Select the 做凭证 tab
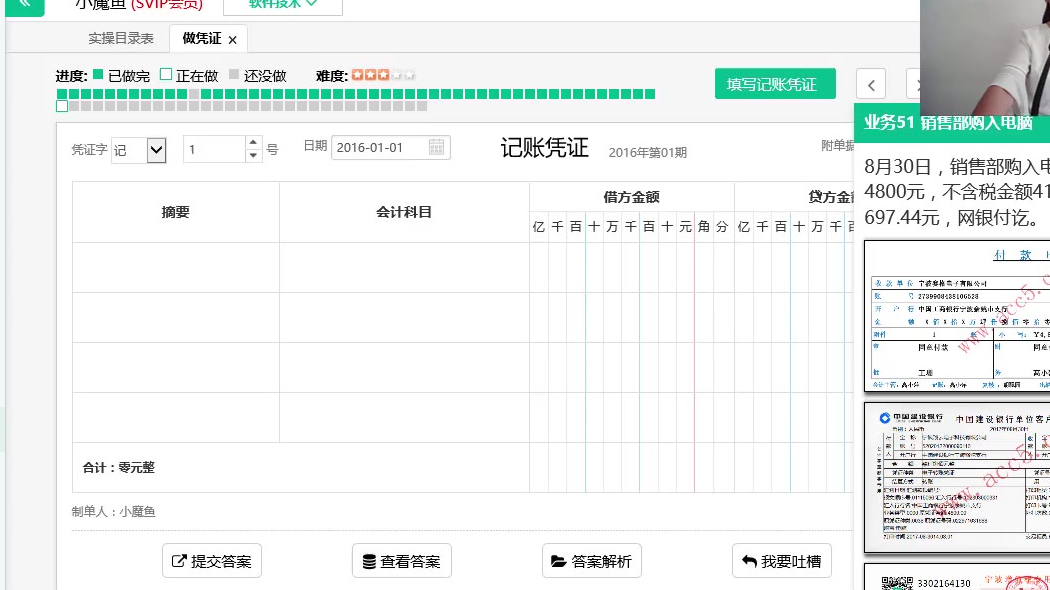Image resolution: width=1050 pixels, height=590 pixels. [x=202, y=39]
